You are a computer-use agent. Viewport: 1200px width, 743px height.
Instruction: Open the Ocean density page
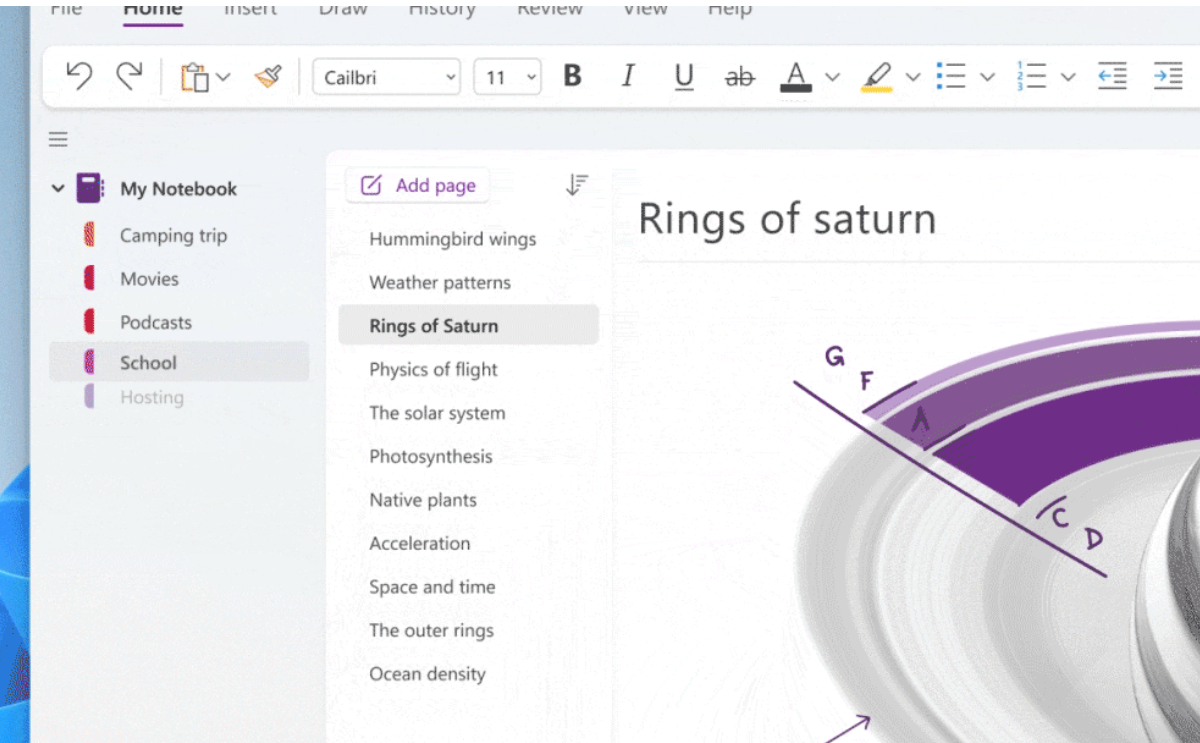click(427, 674)
